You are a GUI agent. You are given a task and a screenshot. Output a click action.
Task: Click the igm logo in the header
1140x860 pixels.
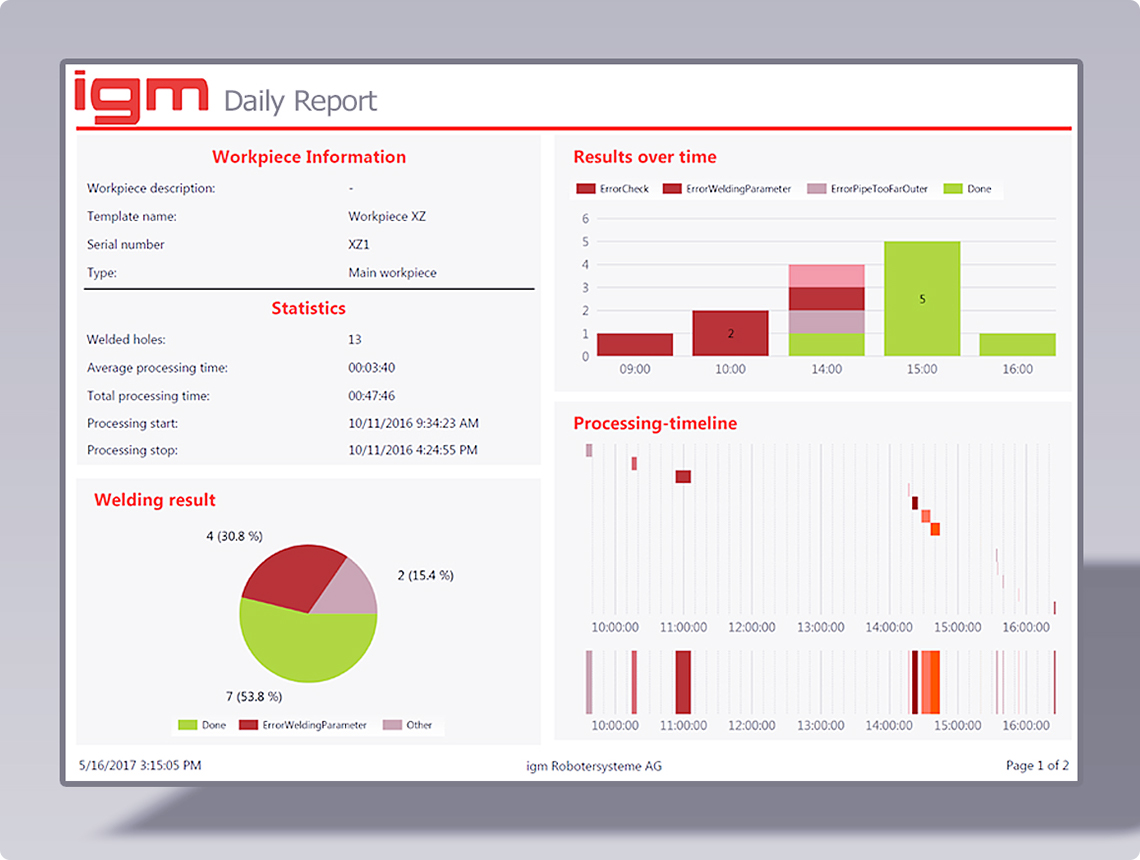(x=142, y=97)
